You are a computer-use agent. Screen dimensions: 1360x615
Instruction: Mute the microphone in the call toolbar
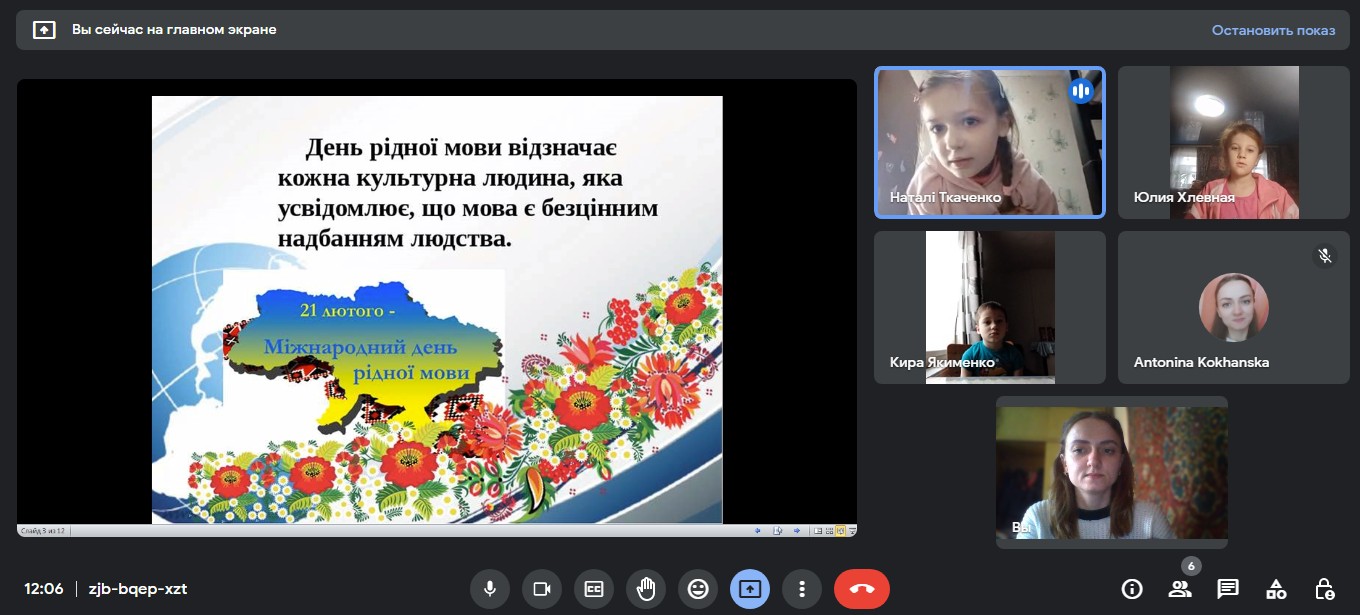490,589
